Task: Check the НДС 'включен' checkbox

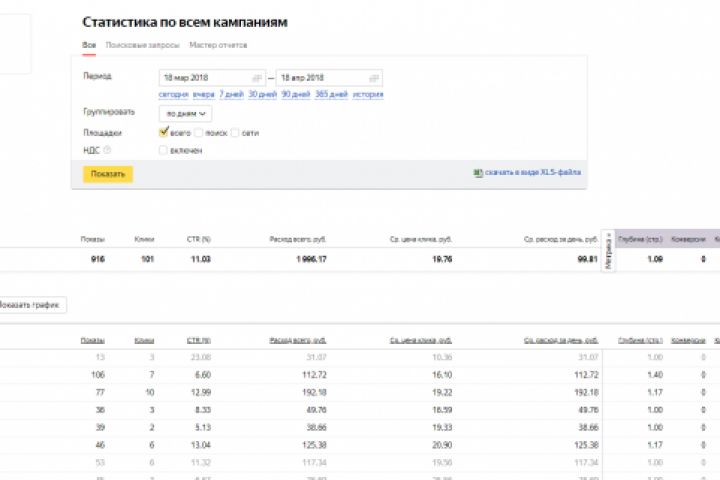Action: pyautogui.click(x=163, y=150)
